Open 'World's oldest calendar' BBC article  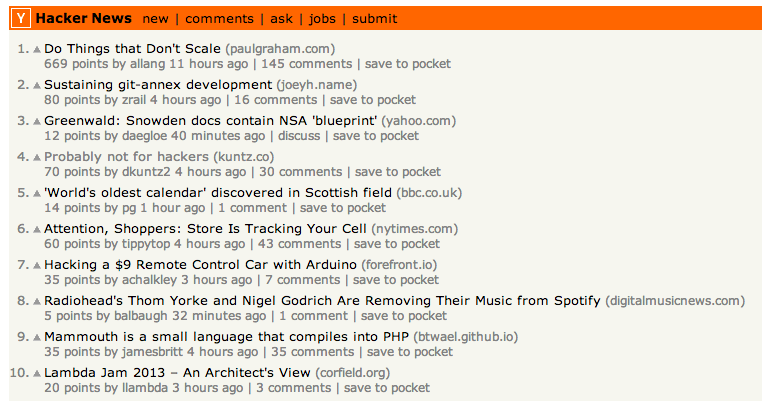click(x=218, y=192)
